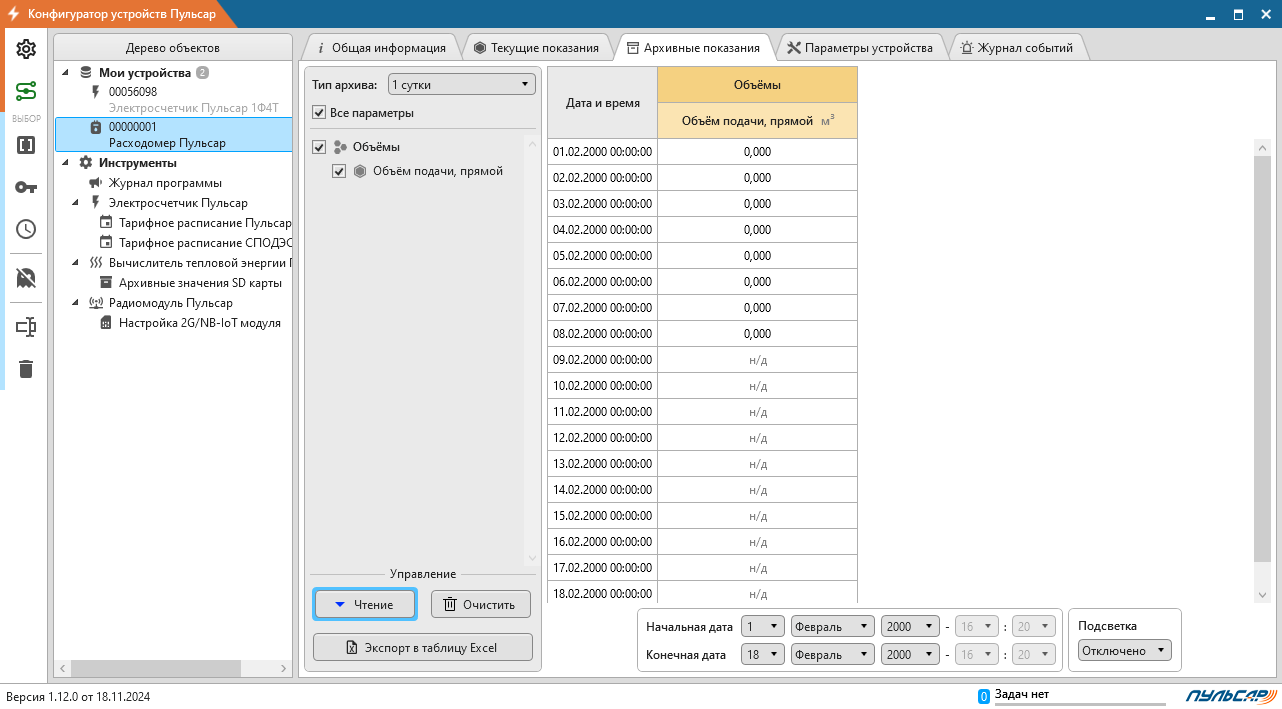Open the Тип архива dropdown
1282x709 pixels.
tap(462, 85)
